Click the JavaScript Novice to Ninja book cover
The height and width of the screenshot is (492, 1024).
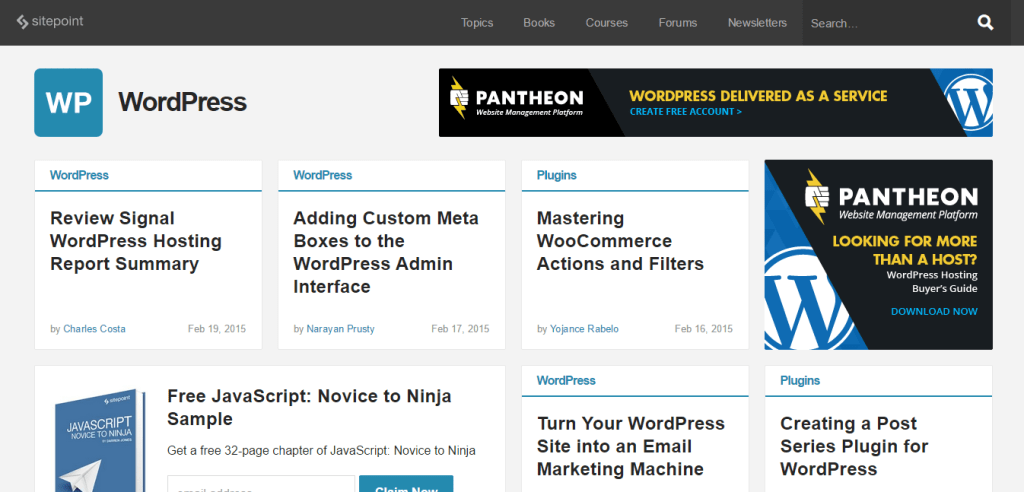[99, 441]
